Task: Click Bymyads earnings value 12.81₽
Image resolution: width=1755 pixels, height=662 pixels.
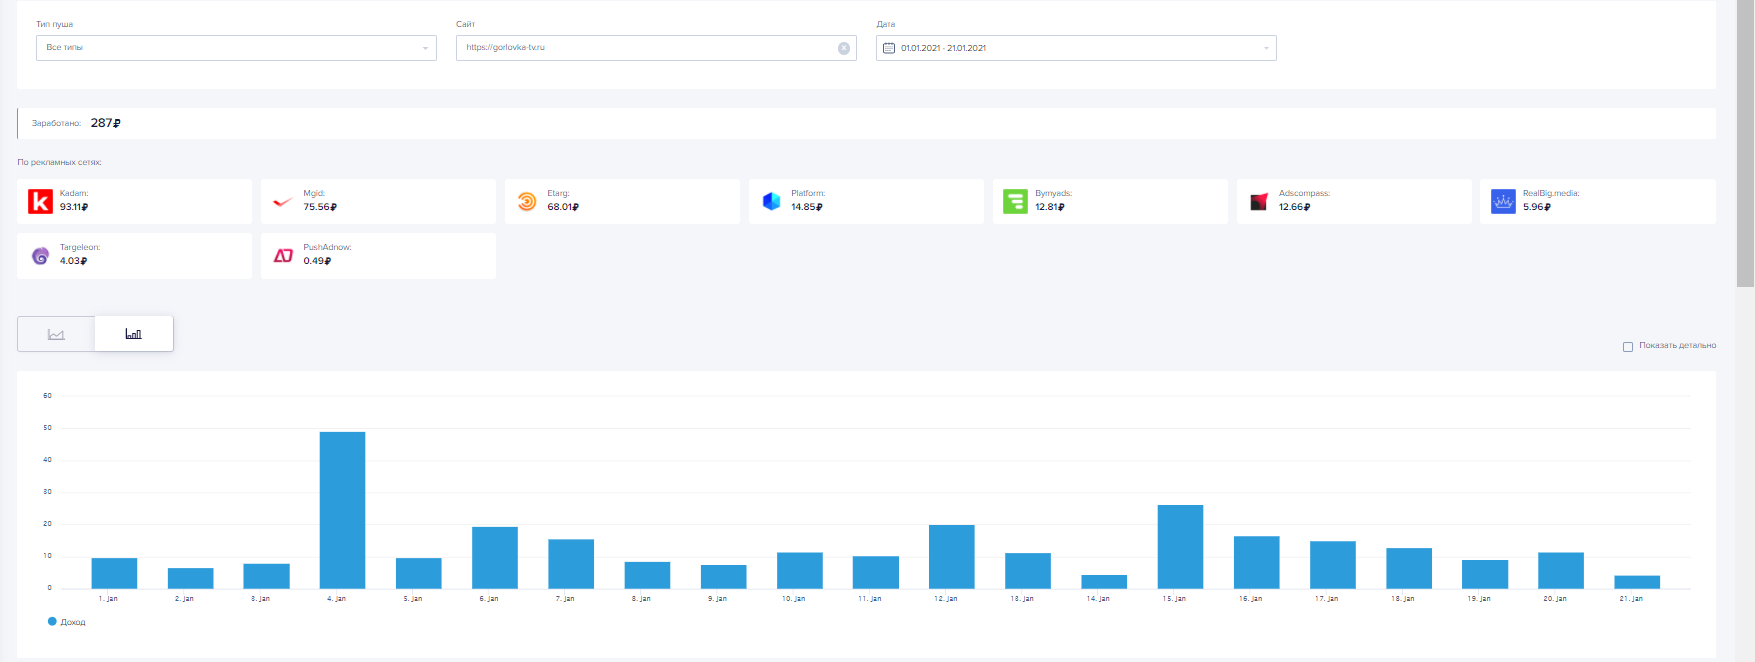Action: click(1050, 207)
